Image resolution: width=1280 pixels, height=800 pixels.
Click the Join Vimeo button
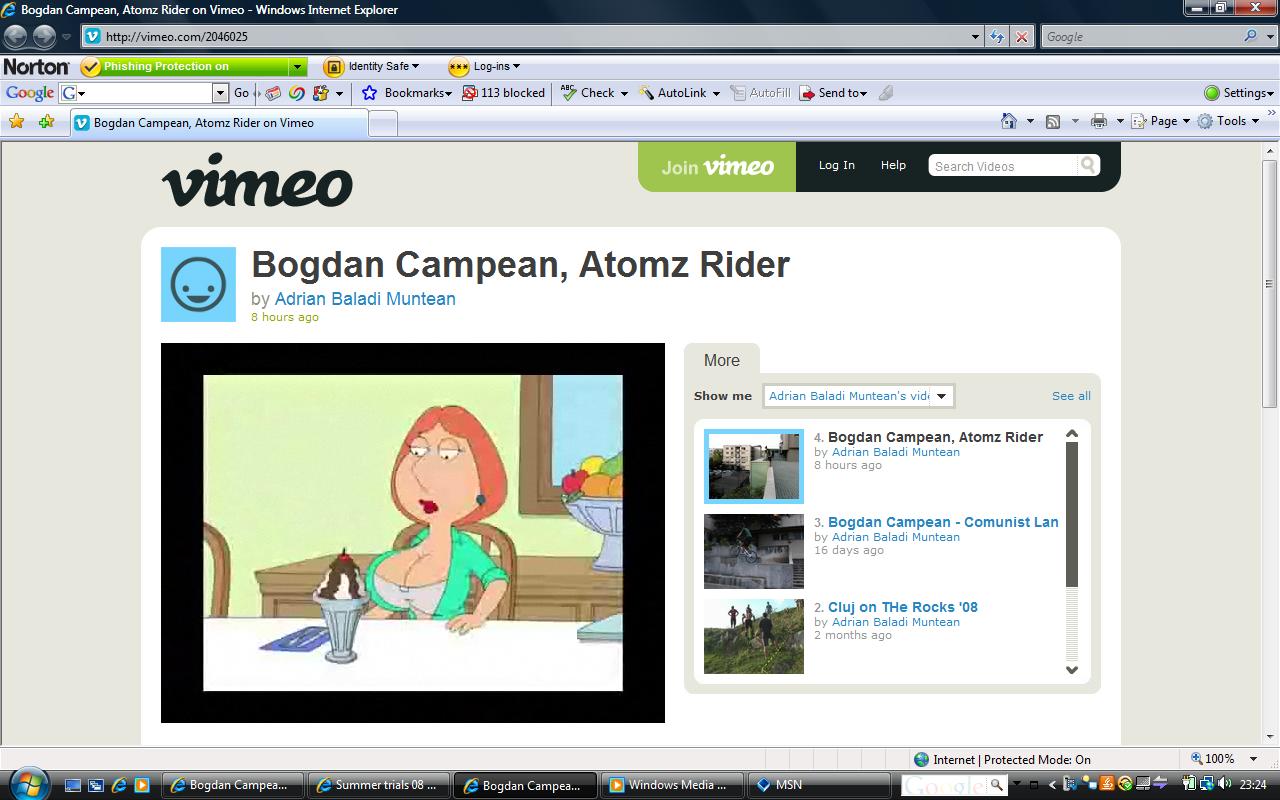tap(717, 167)
